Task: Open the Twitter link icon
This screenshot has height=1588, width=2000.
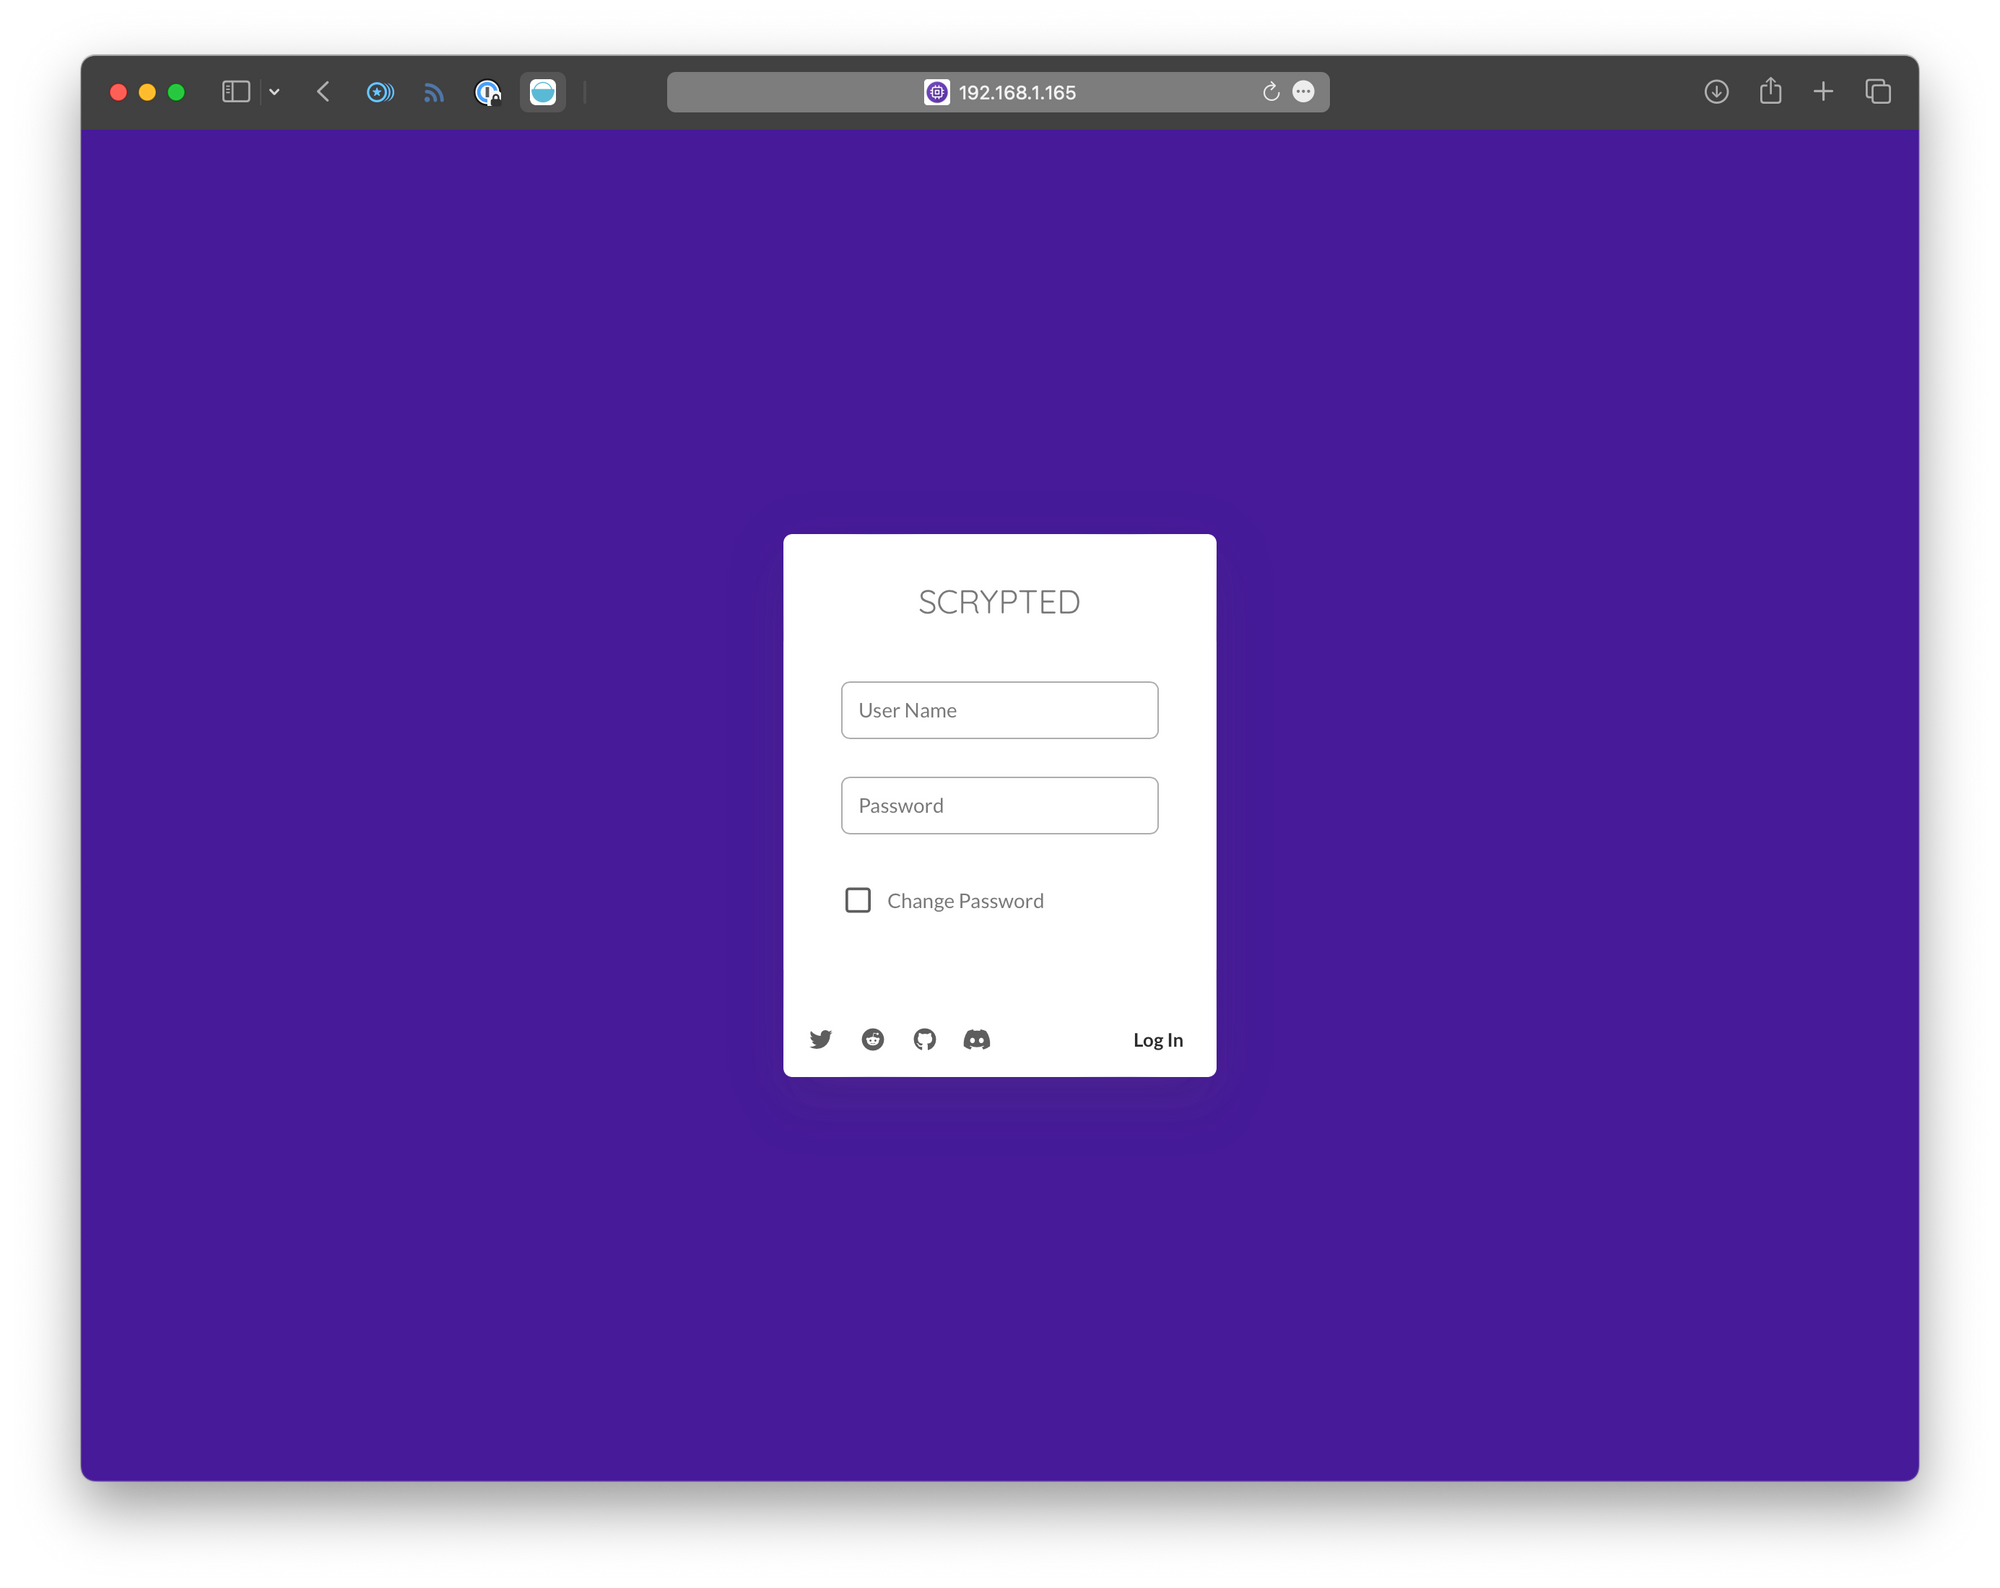Action: (x=820, y=1040)
